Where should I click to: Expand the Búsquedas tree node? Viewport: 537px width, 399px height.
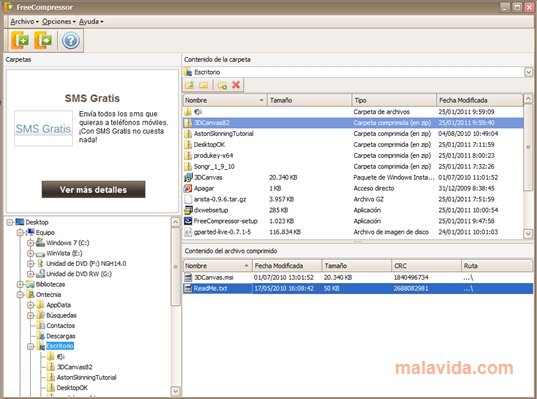(x=30, y=315)
